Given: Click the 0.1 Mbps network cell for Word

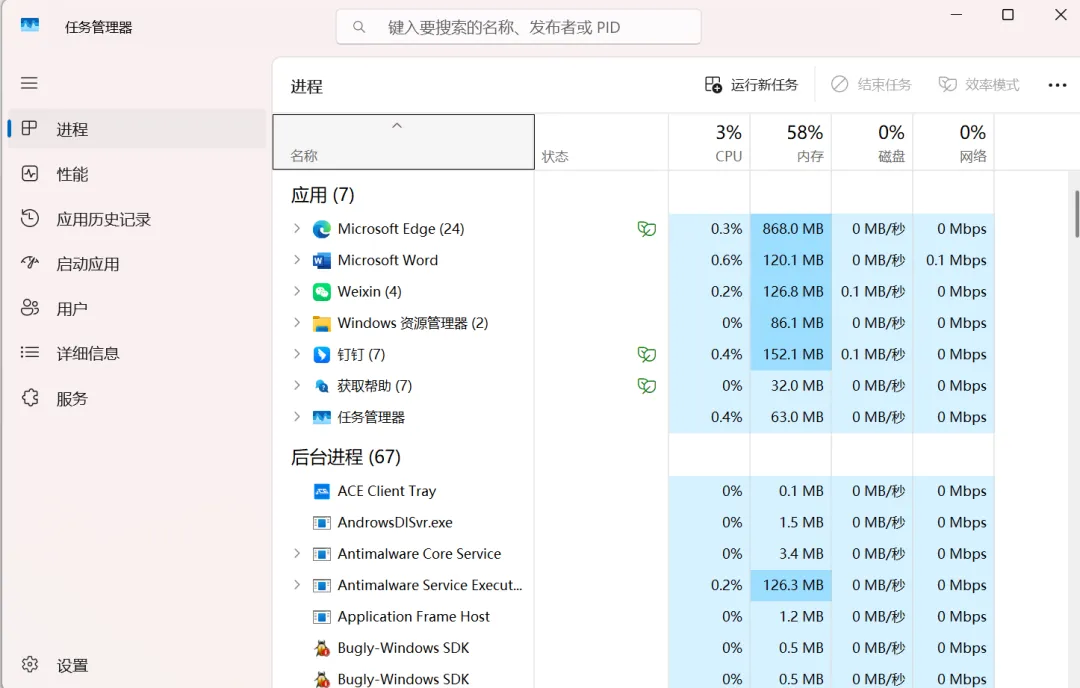Looking at the screenshot, I should click(953, 260).
